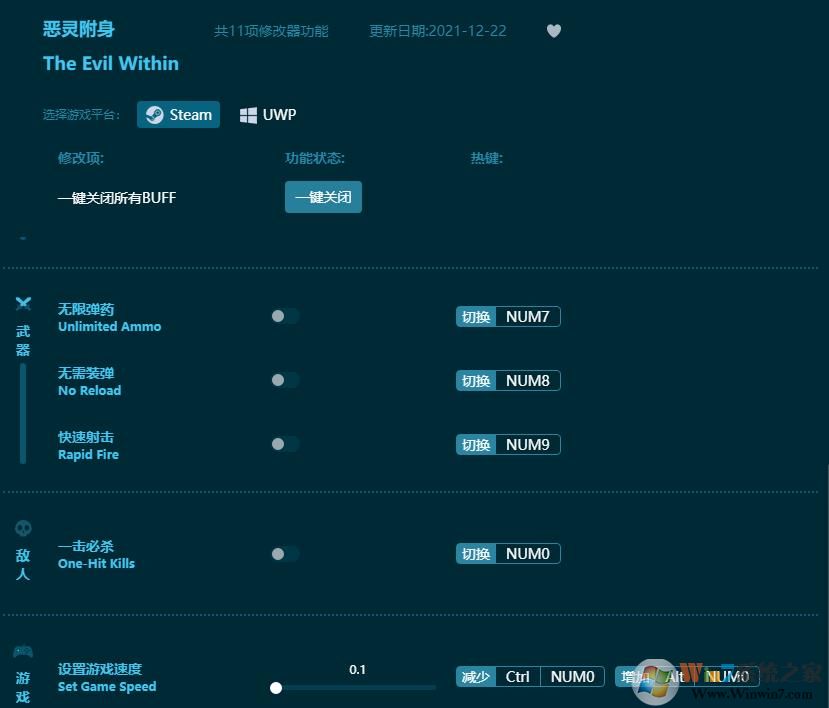Viewport: 829px width, 708px height.
Task: Click the 增加 Alt NUM0 increase speed button
Action: 685,676
